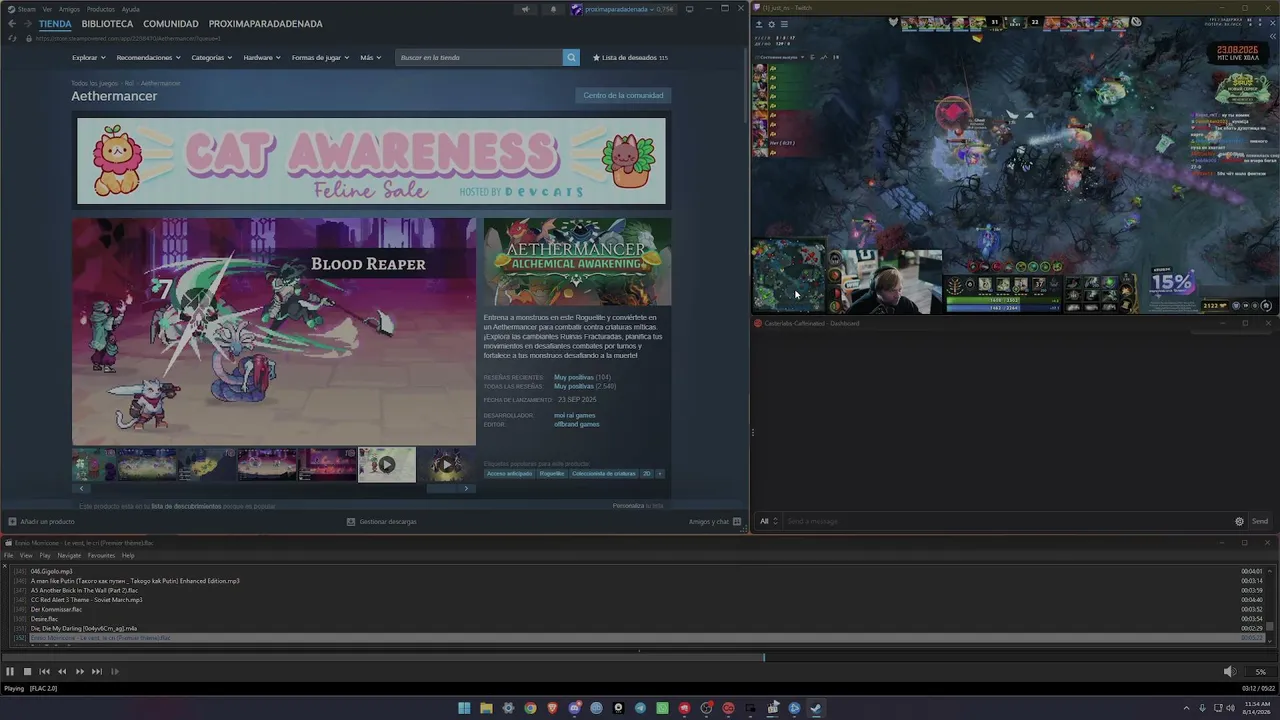Click the store search magnifier button

(571, 57)
